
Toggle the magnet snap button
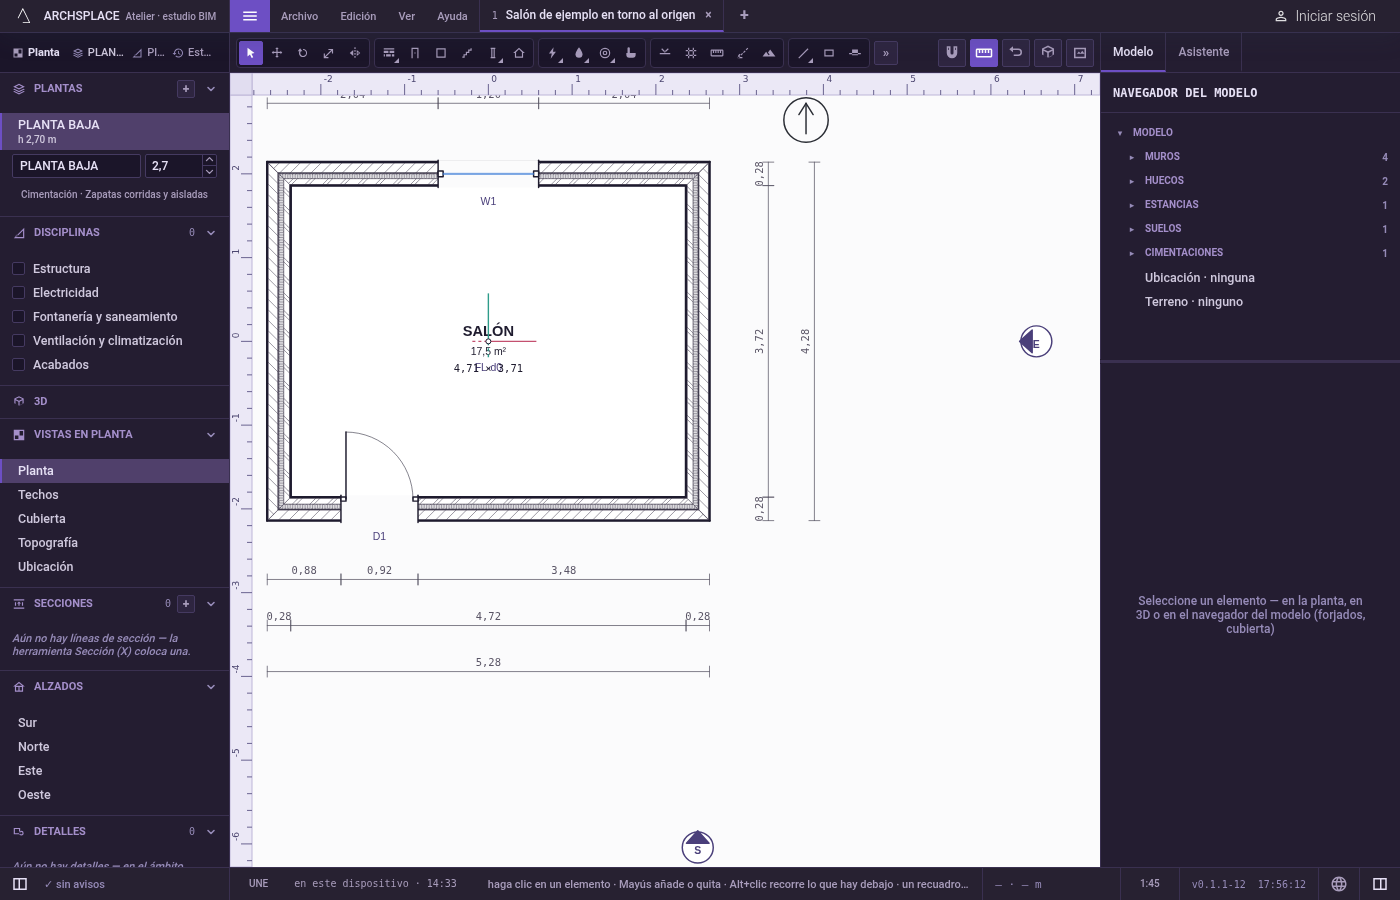(x=952, y=52)
